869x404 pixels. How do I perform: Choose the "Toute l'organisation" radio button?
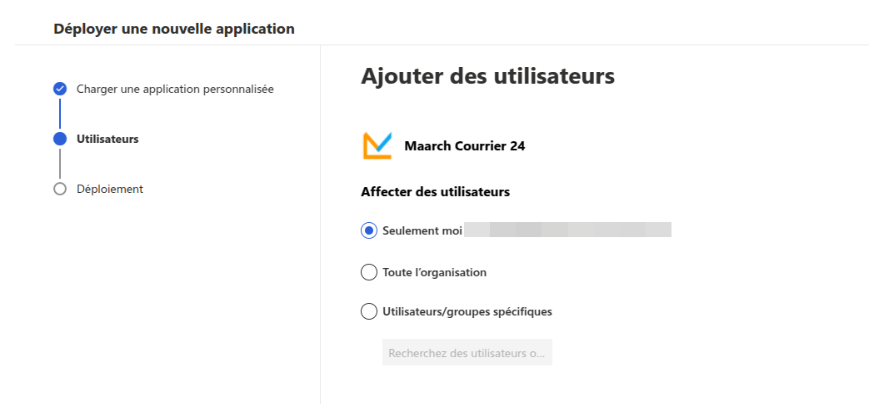[x=369, y=271]
